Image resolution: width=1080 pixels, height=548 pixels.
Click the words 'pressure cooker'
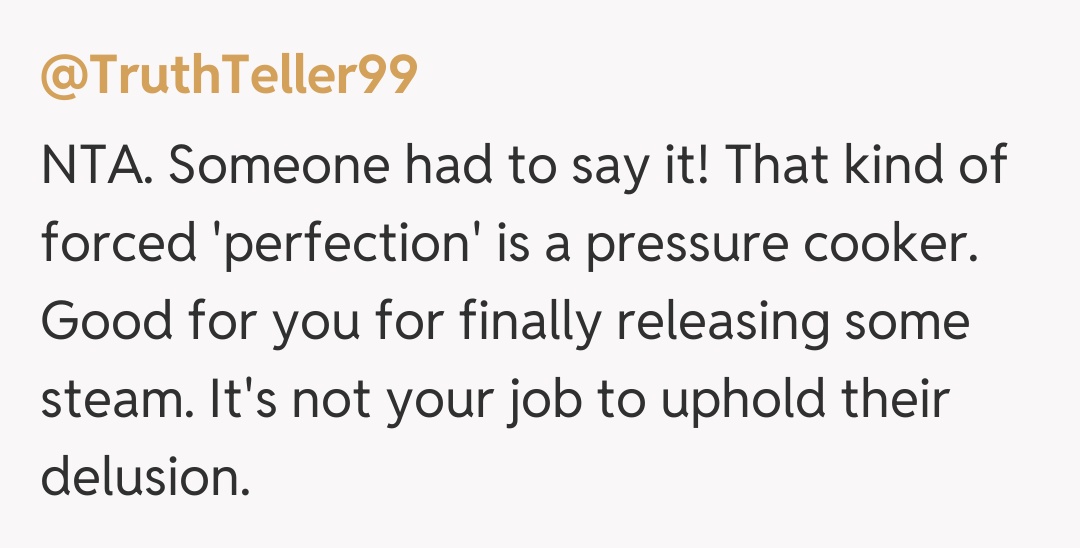pos(779,245)
